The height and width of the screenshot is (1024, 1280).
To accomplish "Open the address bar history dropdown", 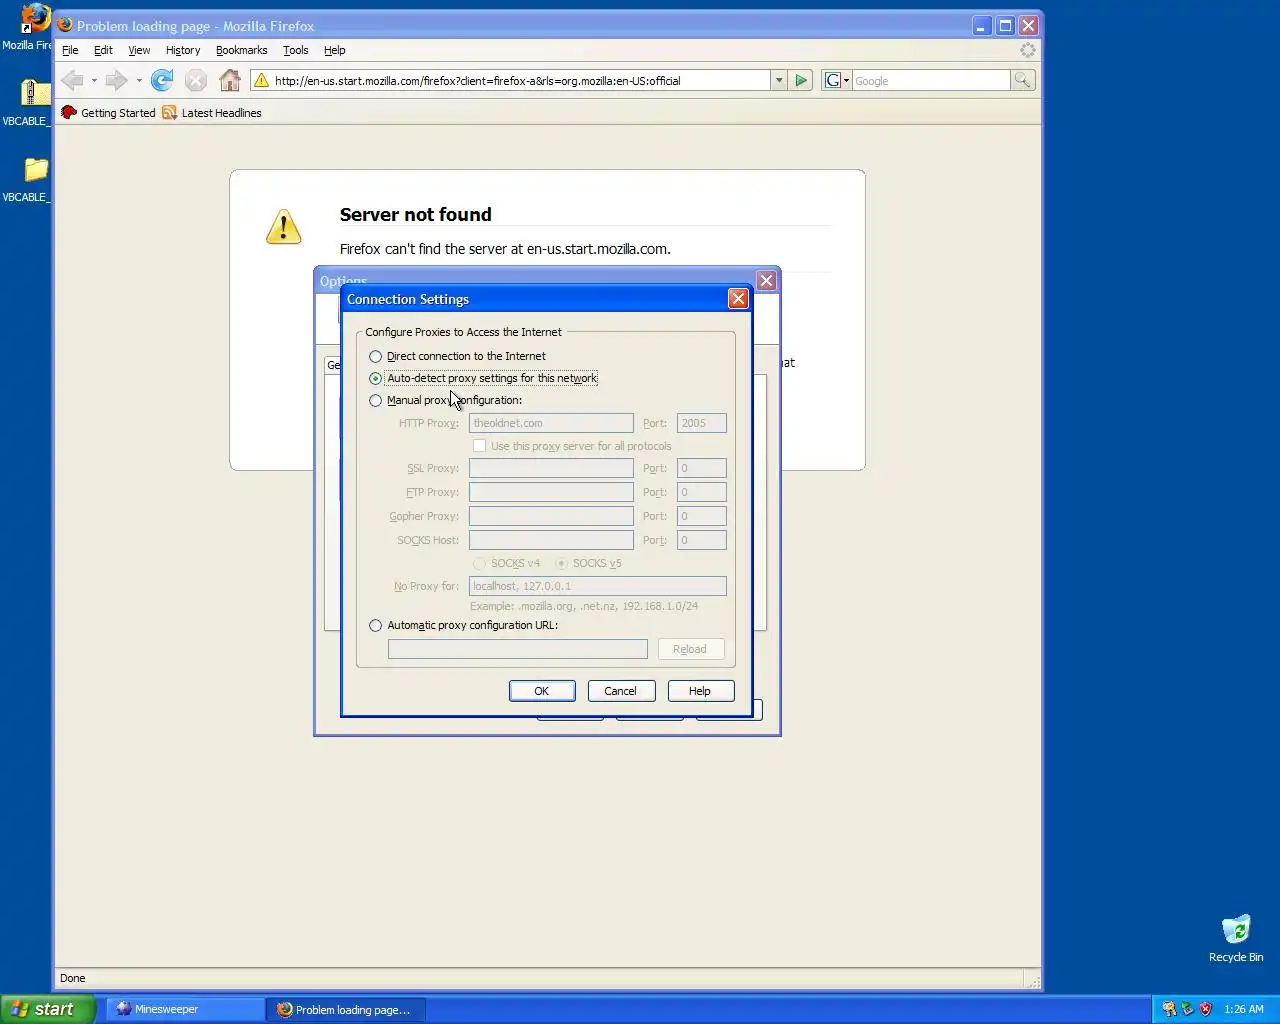I will pyautogui.click(x=778, y=80).
